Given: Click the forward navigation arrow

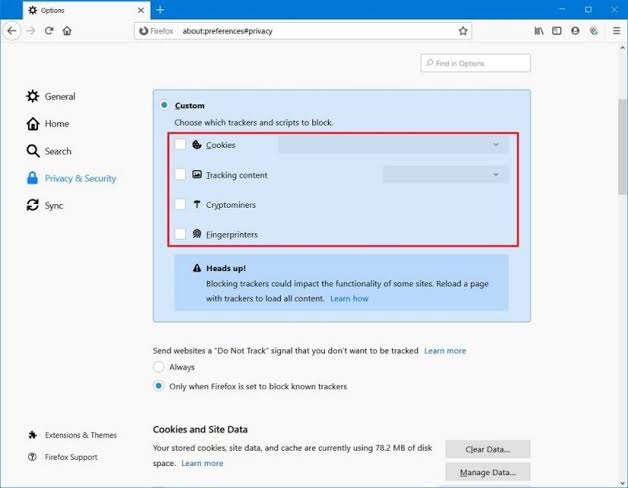Looking at the screenshot, I should (x=30, y=31).
